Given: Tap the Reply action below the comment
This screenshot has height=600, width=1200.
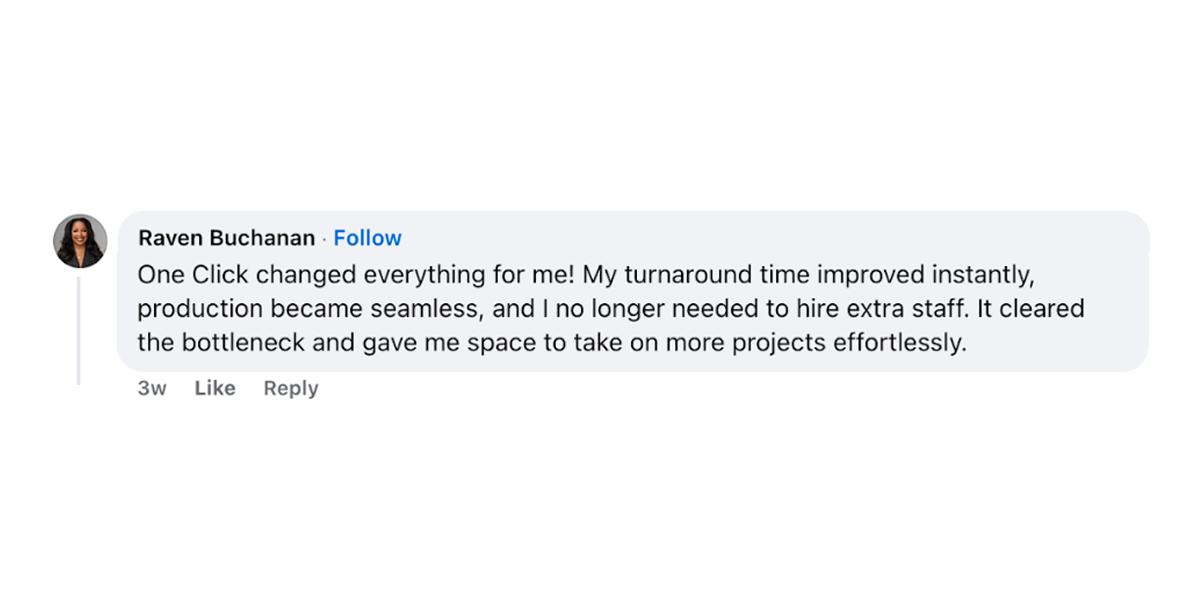Looking at the screenshot, I should (x=290, y=388).
